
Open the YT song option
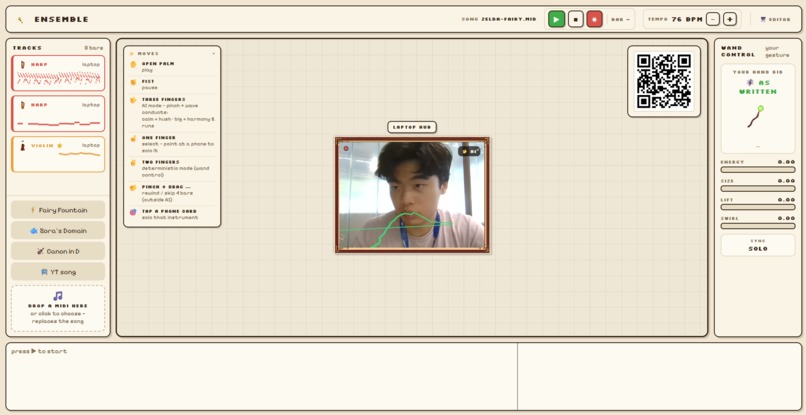(x=58, y=272)
